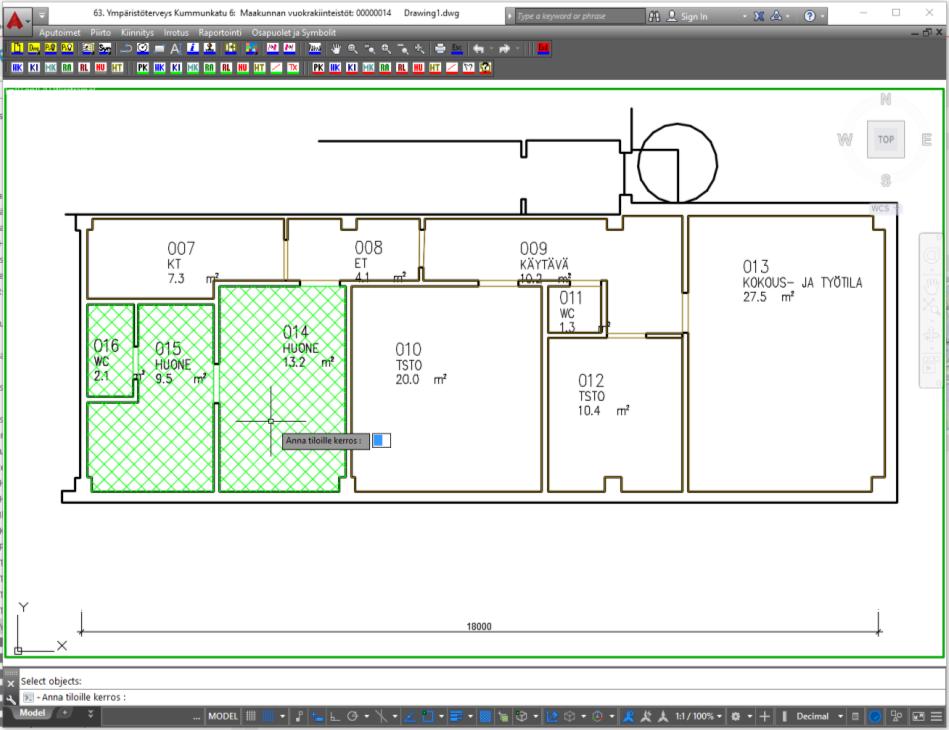Select the text tool 'A' icon
The height and width of the screenshot is (730, 949).
(x=175, y=48)
